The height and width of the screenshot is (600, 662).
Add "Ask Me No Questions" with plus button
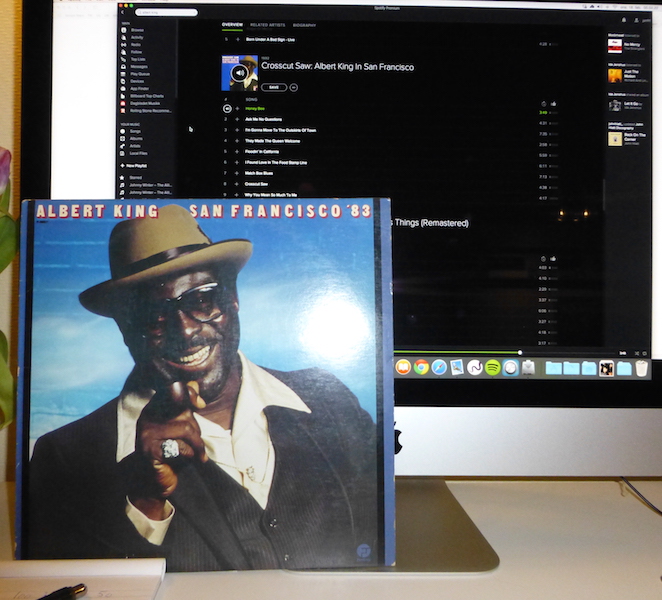click(x=237, y=119)
